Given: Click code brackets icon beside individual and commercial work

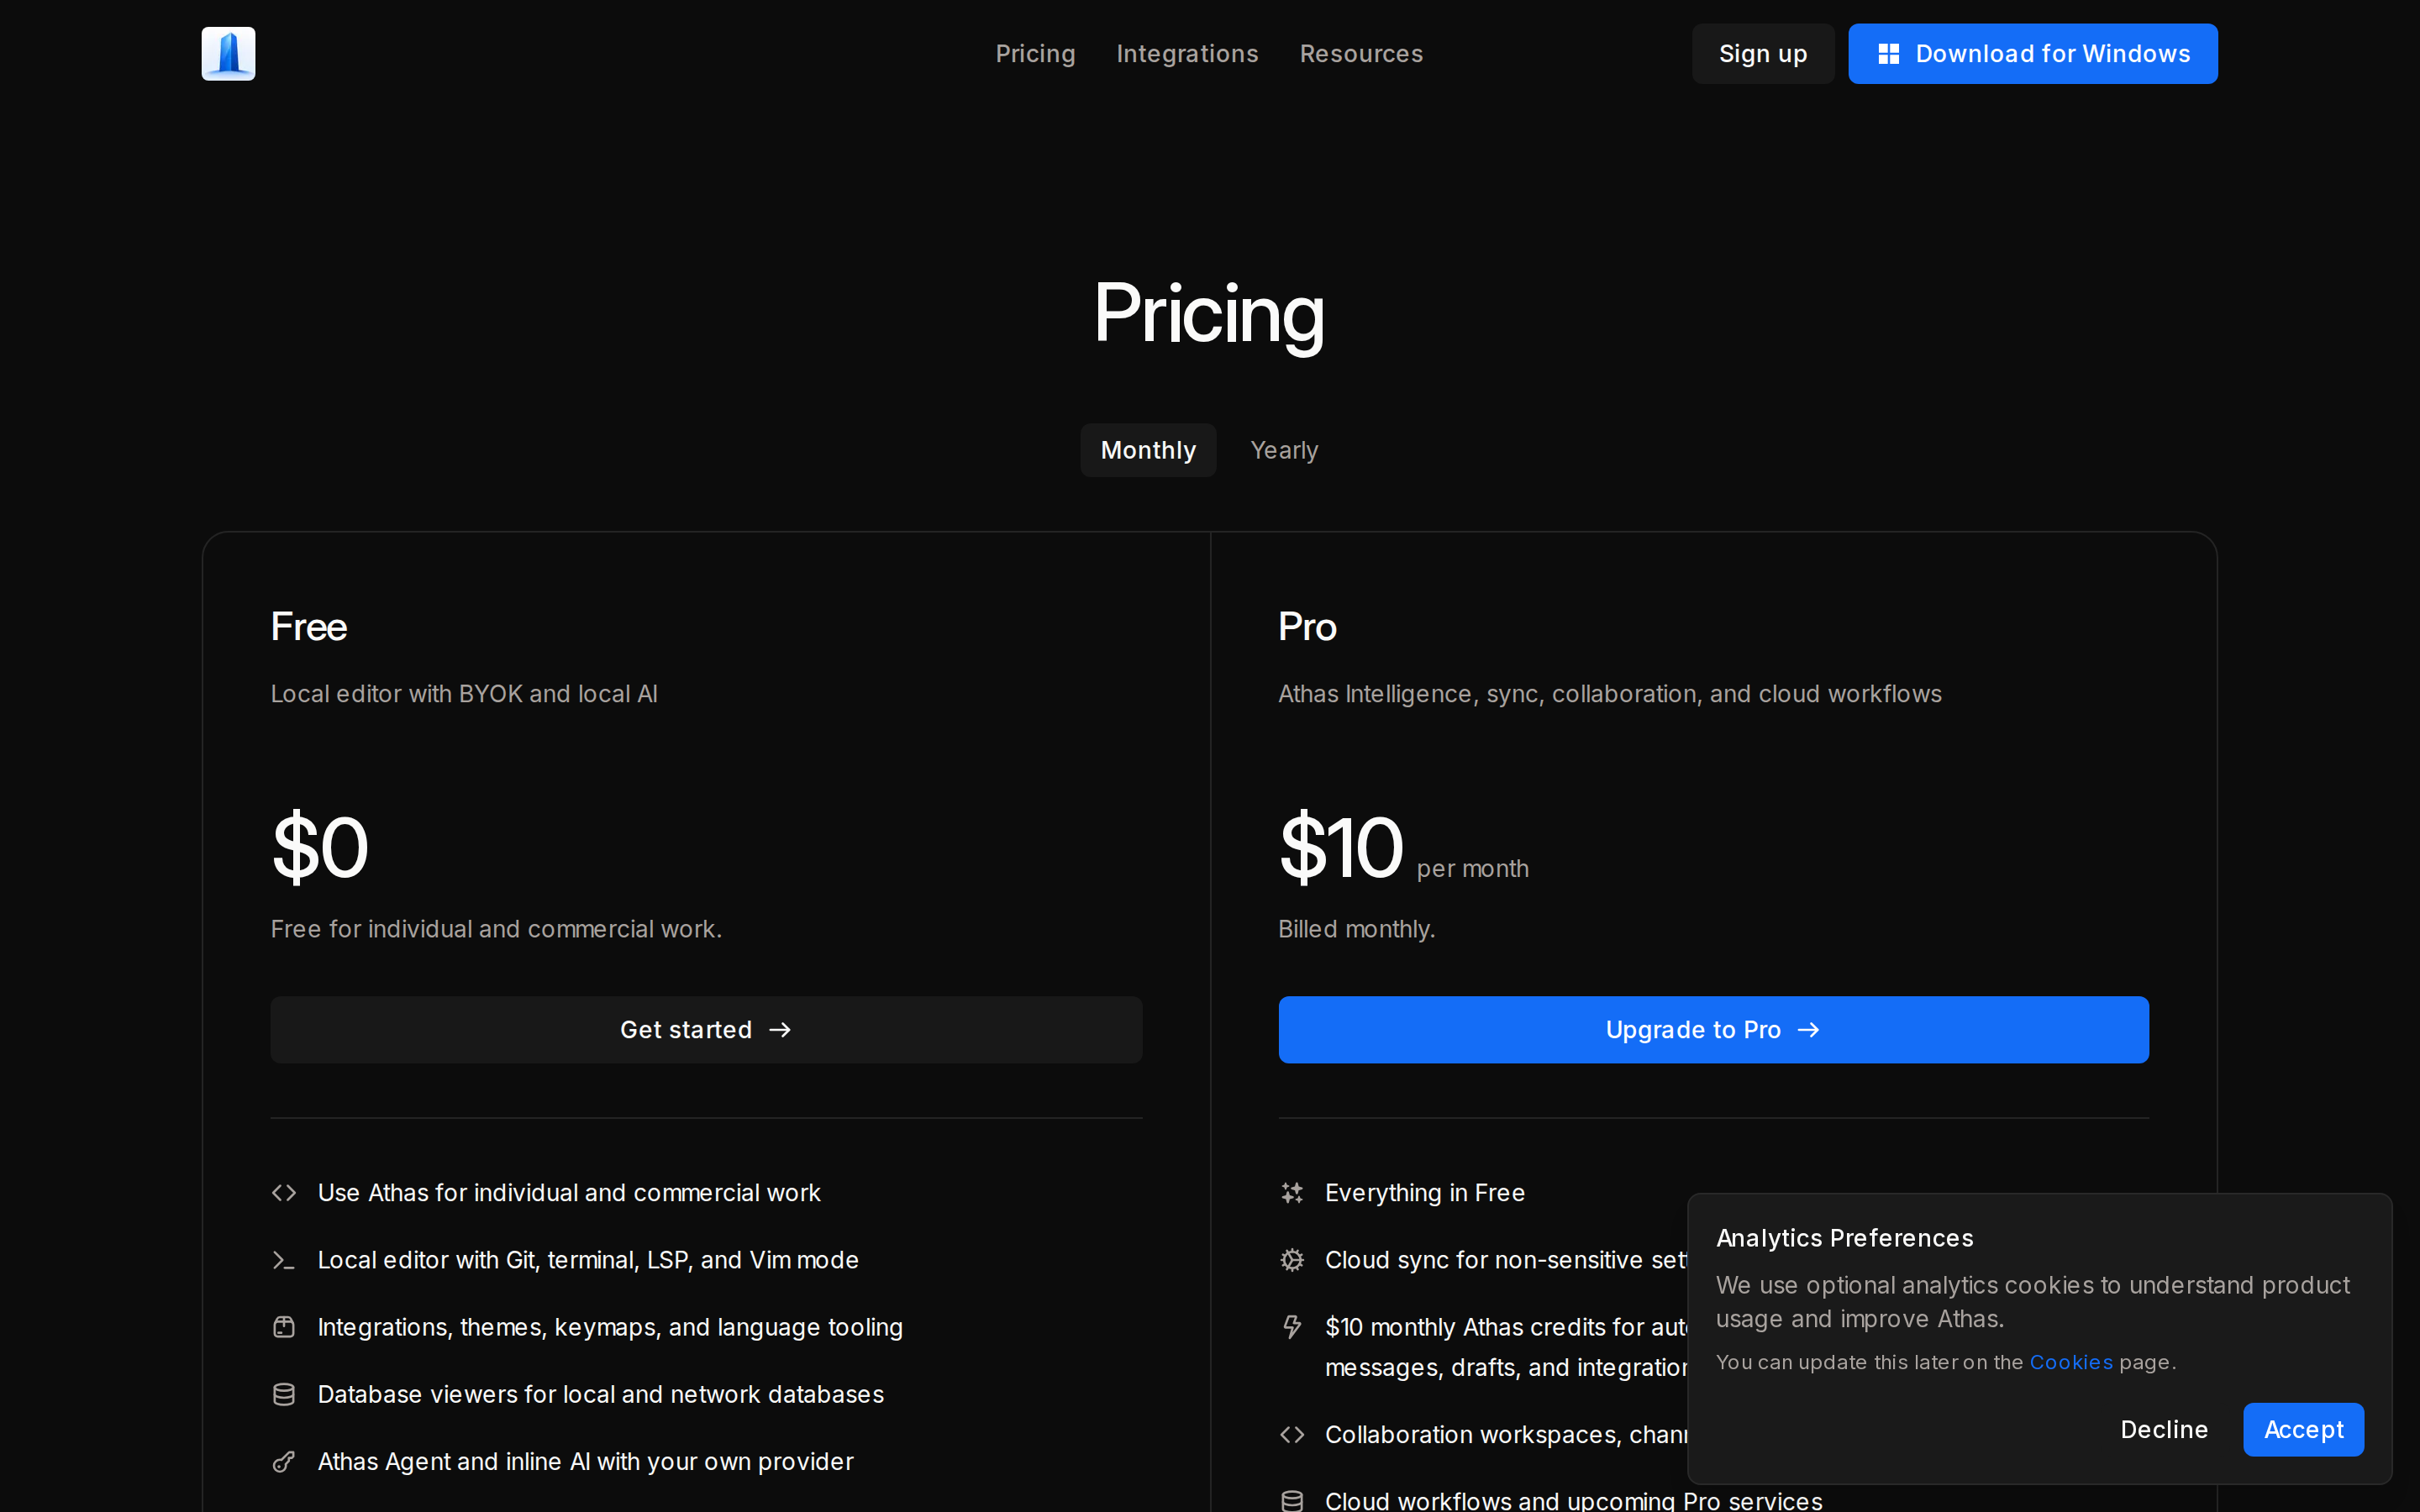Looking at the screenshot, I should click(284, 1193).
